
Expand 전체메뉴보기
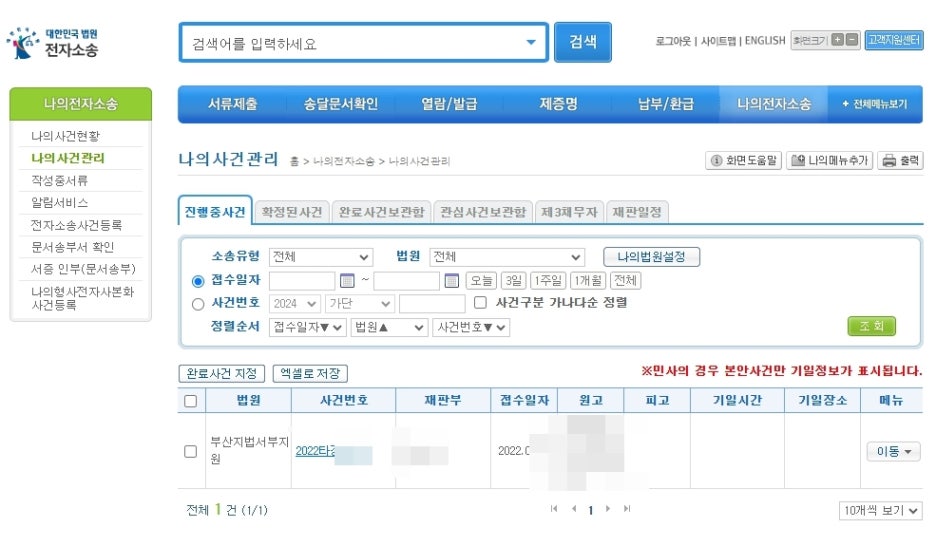[875, 104]
